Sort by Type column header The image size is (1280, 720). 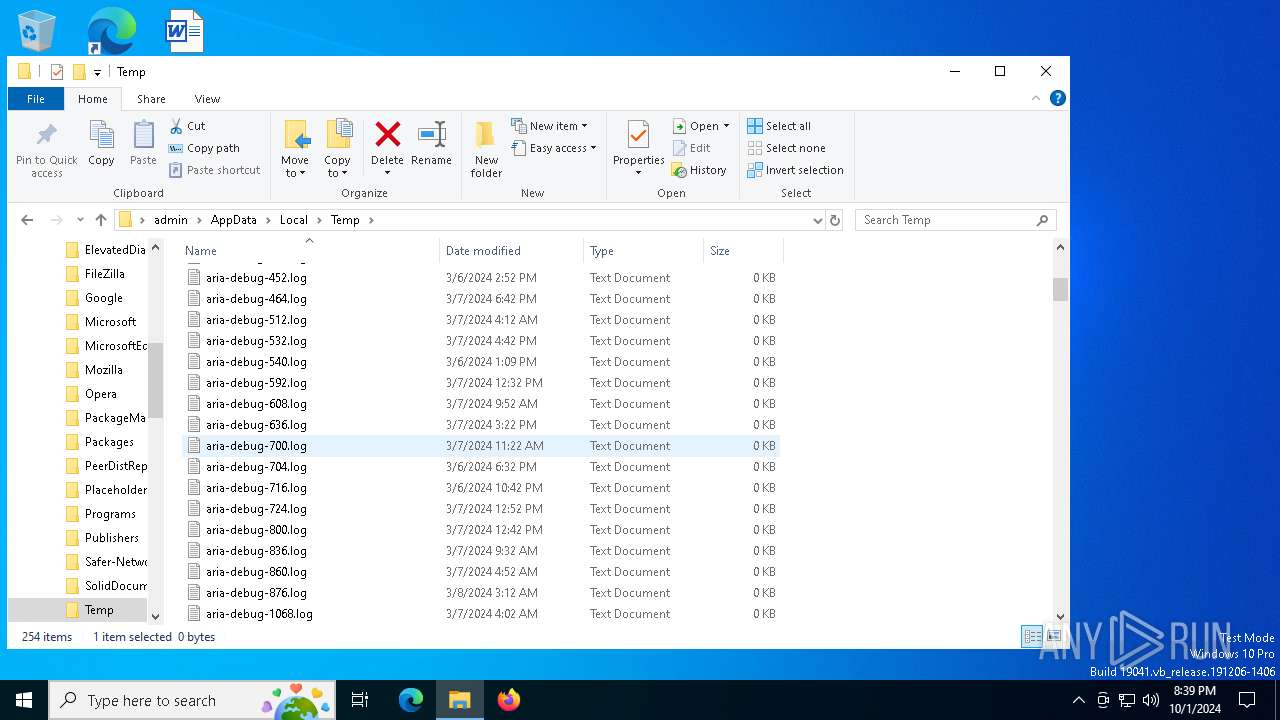point(644,250)
